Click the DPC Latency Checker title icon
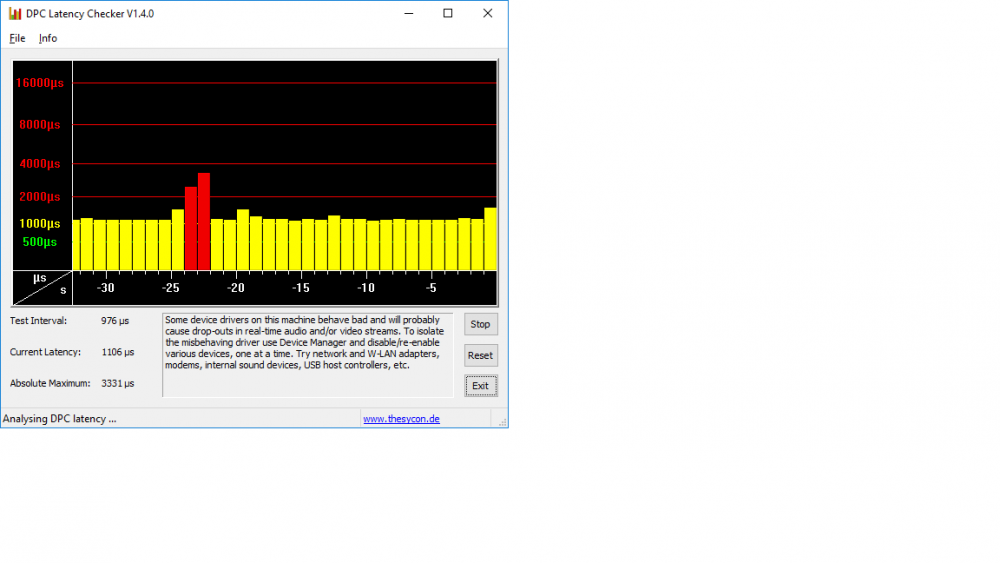 click(15, 13)
